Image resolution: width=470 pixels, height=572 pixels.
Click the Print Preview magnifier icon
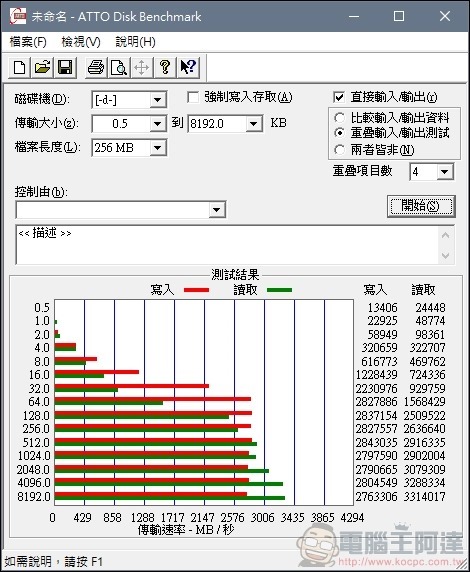pos(119,67)
